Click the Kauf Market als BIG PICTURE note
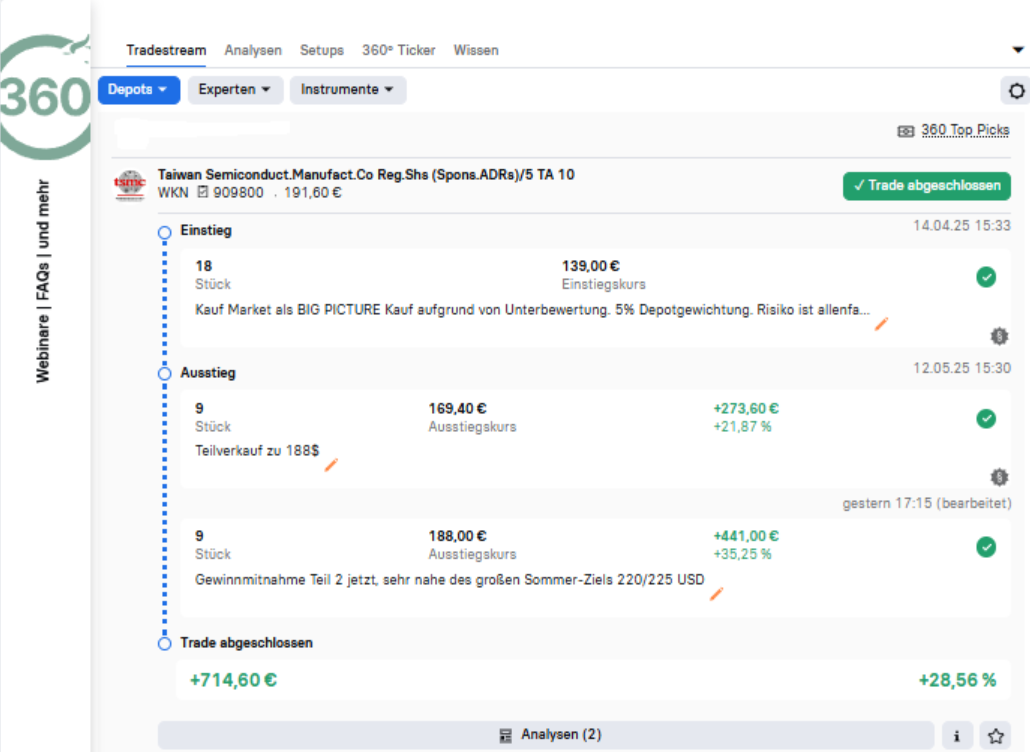1030x752 pixels. tap(532, 310)
